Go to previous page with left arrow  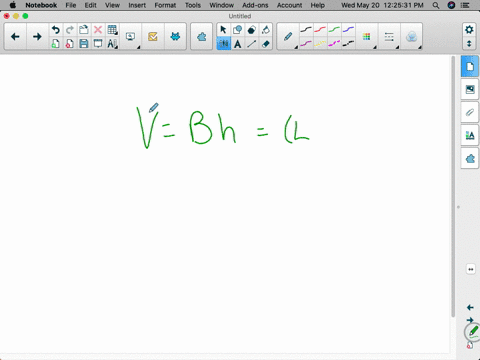15,37
